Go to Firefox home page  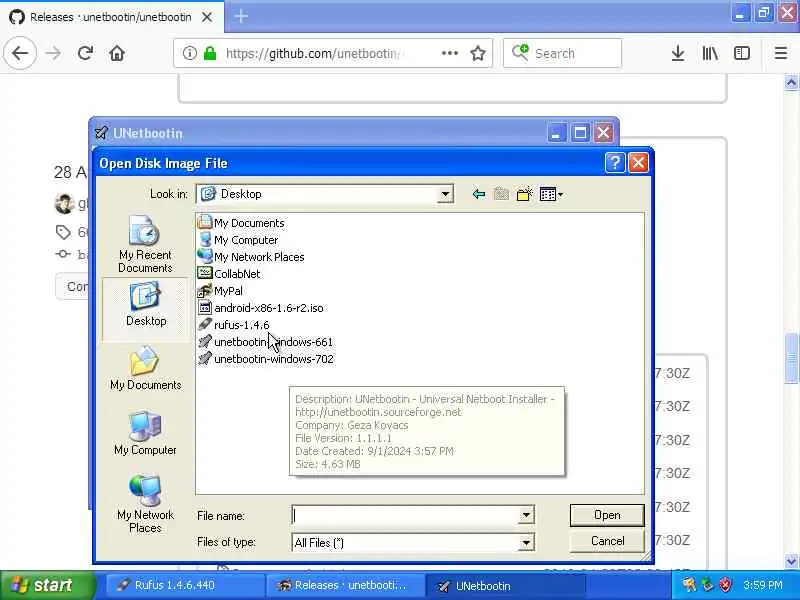117,53
